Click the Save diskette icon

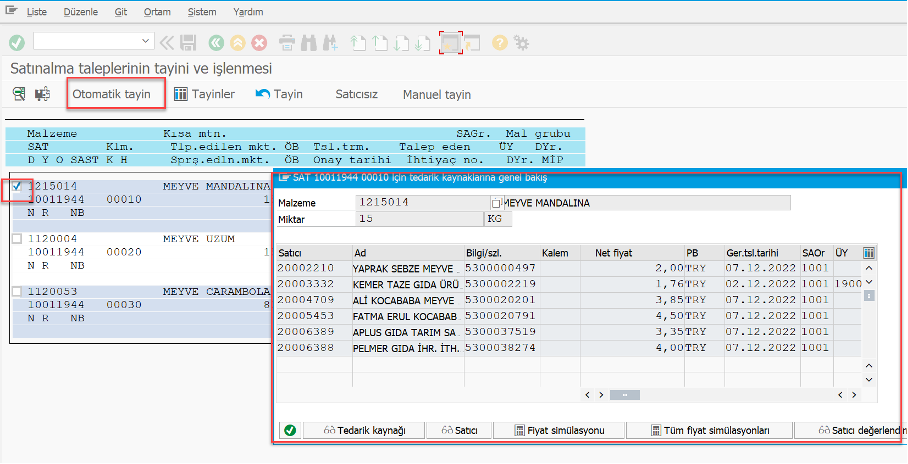click(189, 42)
